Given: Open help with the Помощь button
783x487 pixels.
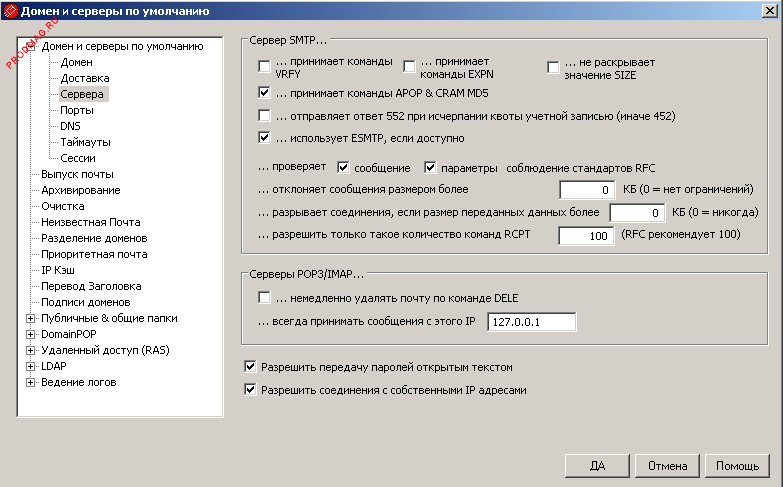Looking at the screenshot, I should click(x=737, y=466).
